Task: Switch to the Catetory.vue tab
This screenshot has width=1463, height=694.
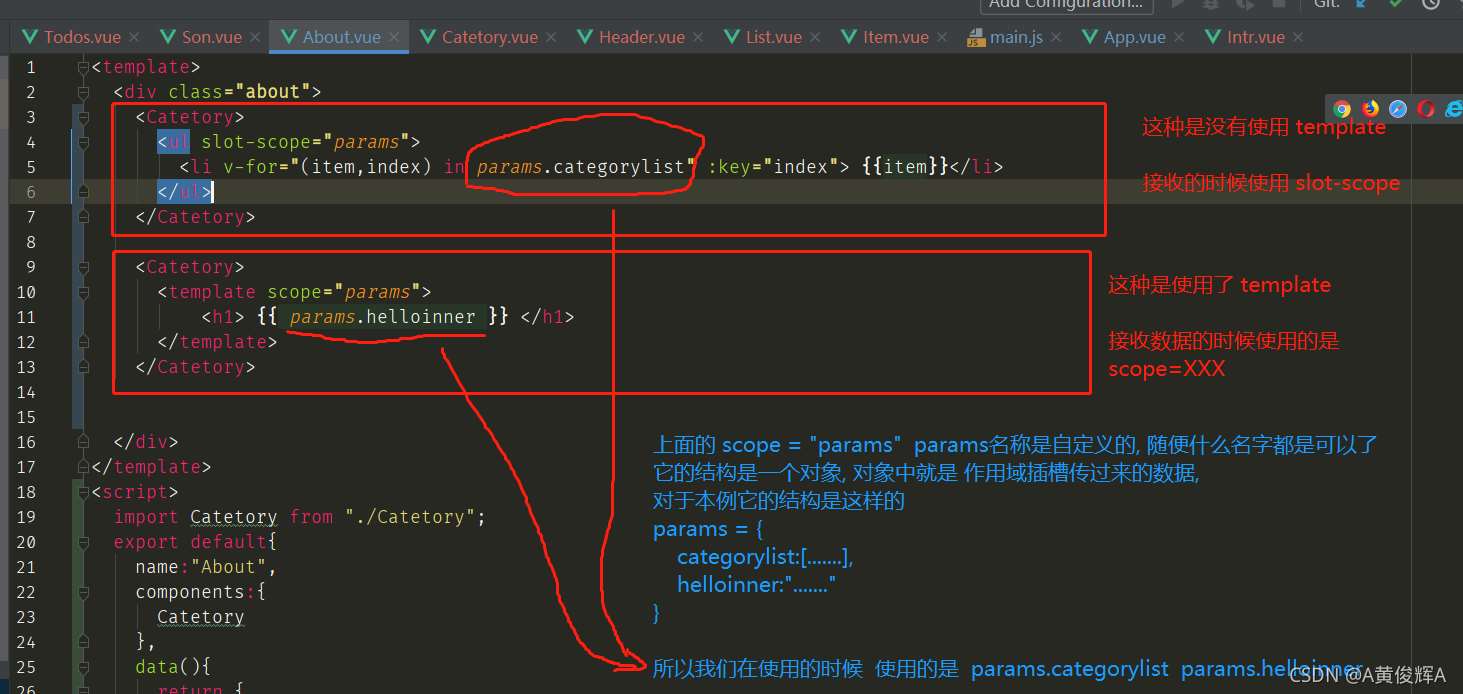Action: [490, 37]
